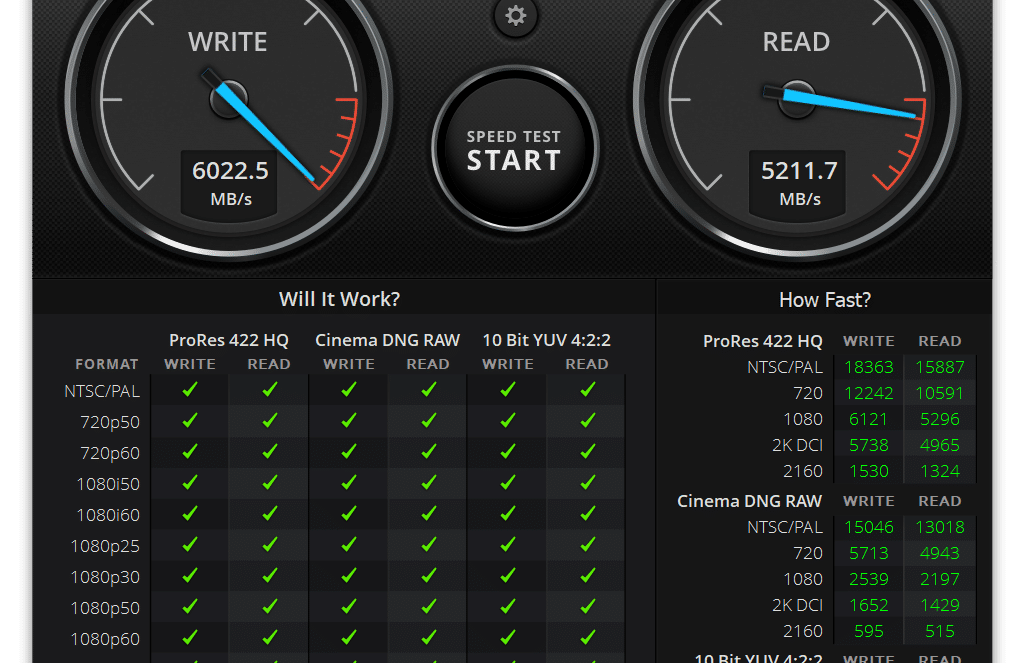
Task: Click the 1080p25 10 Bit YUV read checkmark
Action: click(588, 544)
